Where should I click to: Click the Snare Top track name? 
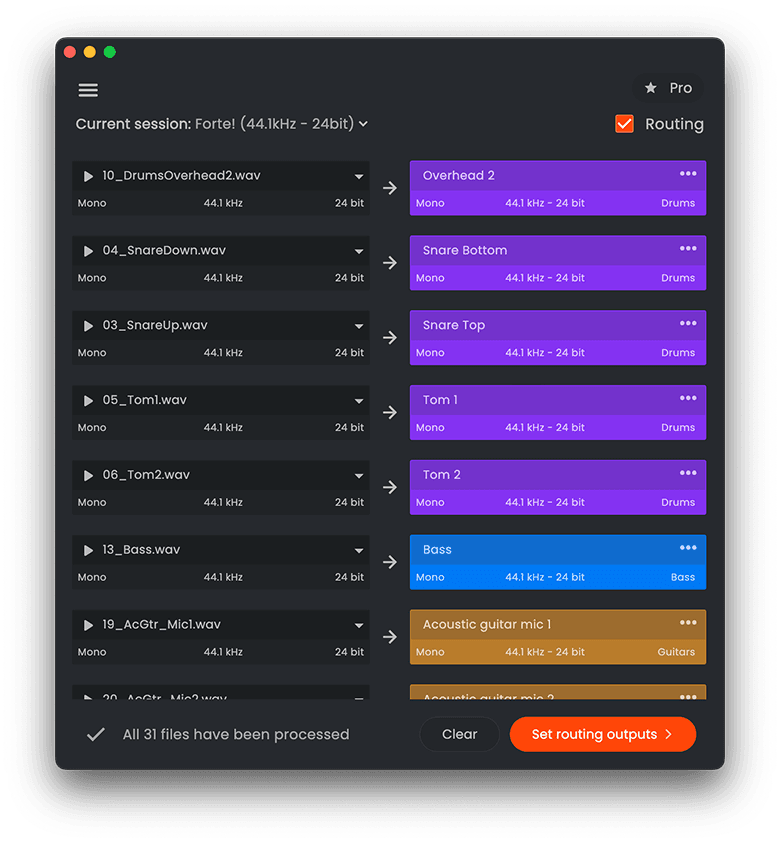coord(454,326)
